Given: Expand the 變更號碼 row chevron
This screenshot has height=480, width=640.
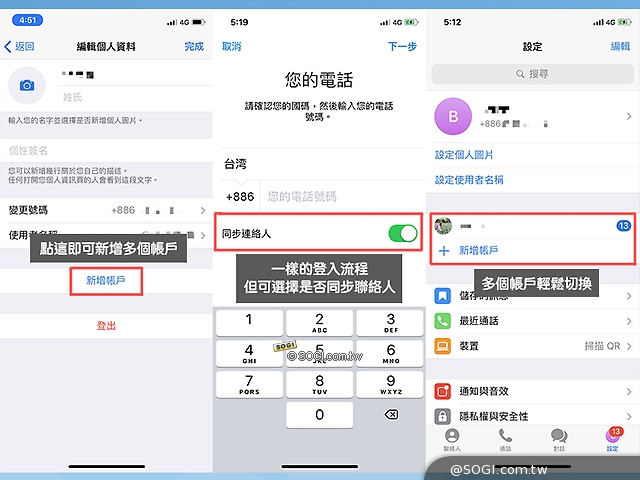Looking at the screenshot, I should coord(203,210).
